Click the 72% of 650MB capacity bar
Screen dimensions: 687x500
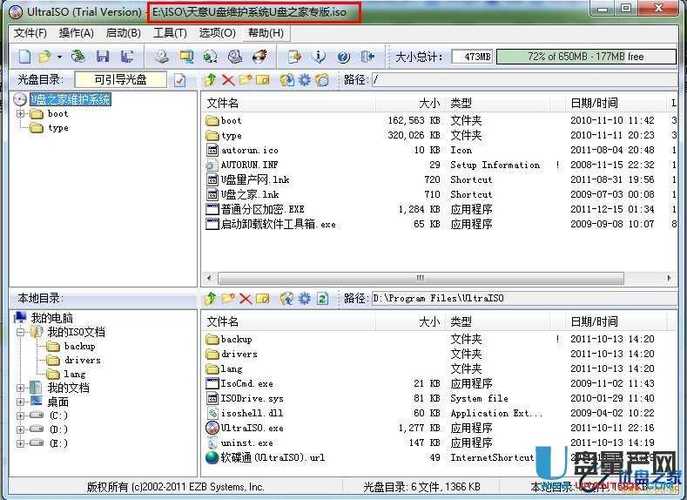pyautogui.click(x=586, y=57)
